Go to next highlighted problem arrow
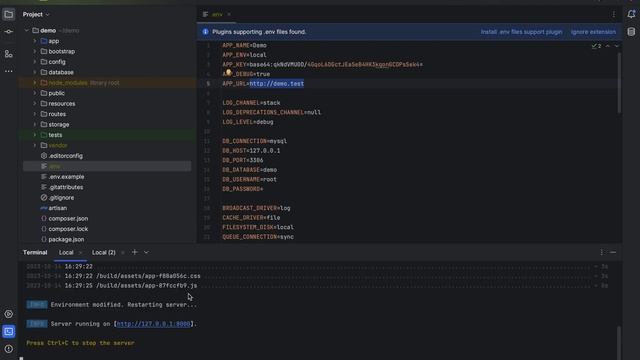640x360 pixels. click(x=616, y=46)
